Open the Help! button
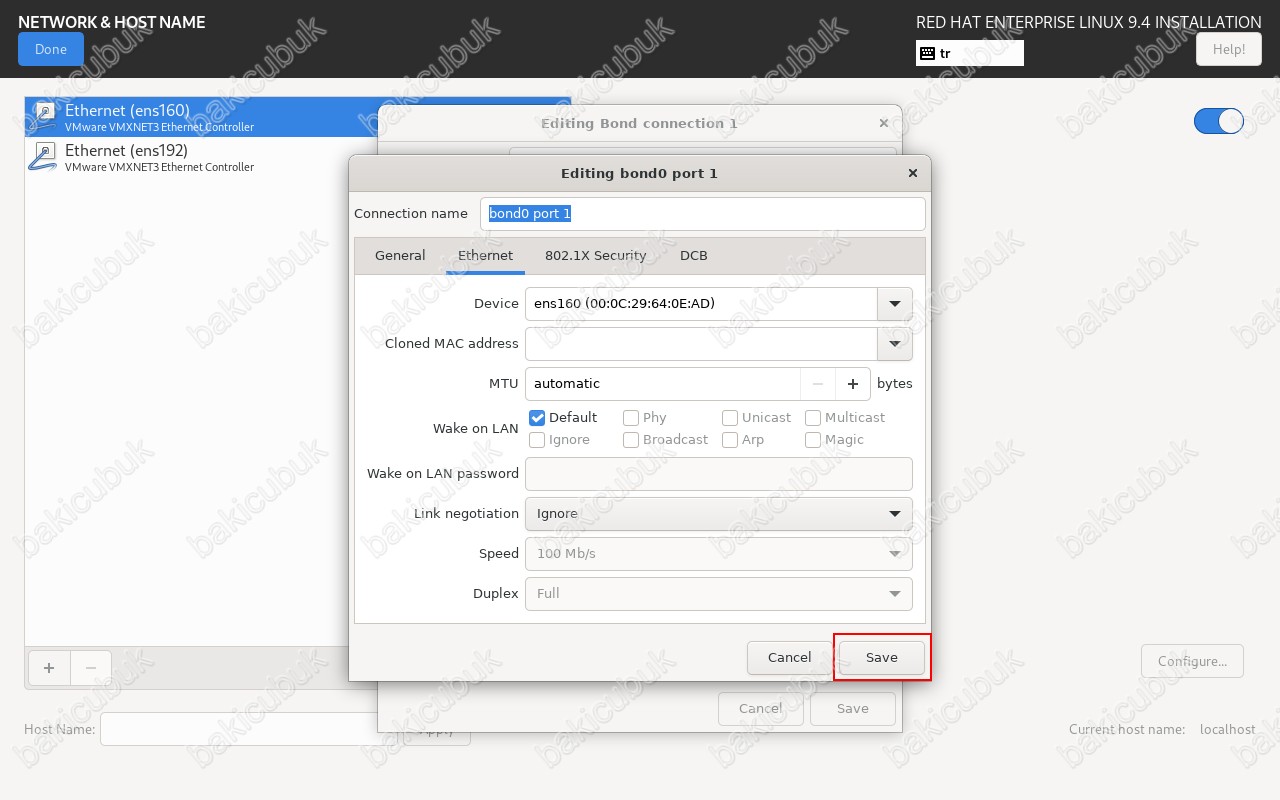Screen dimensions: 1280x800 [1229, 49]
